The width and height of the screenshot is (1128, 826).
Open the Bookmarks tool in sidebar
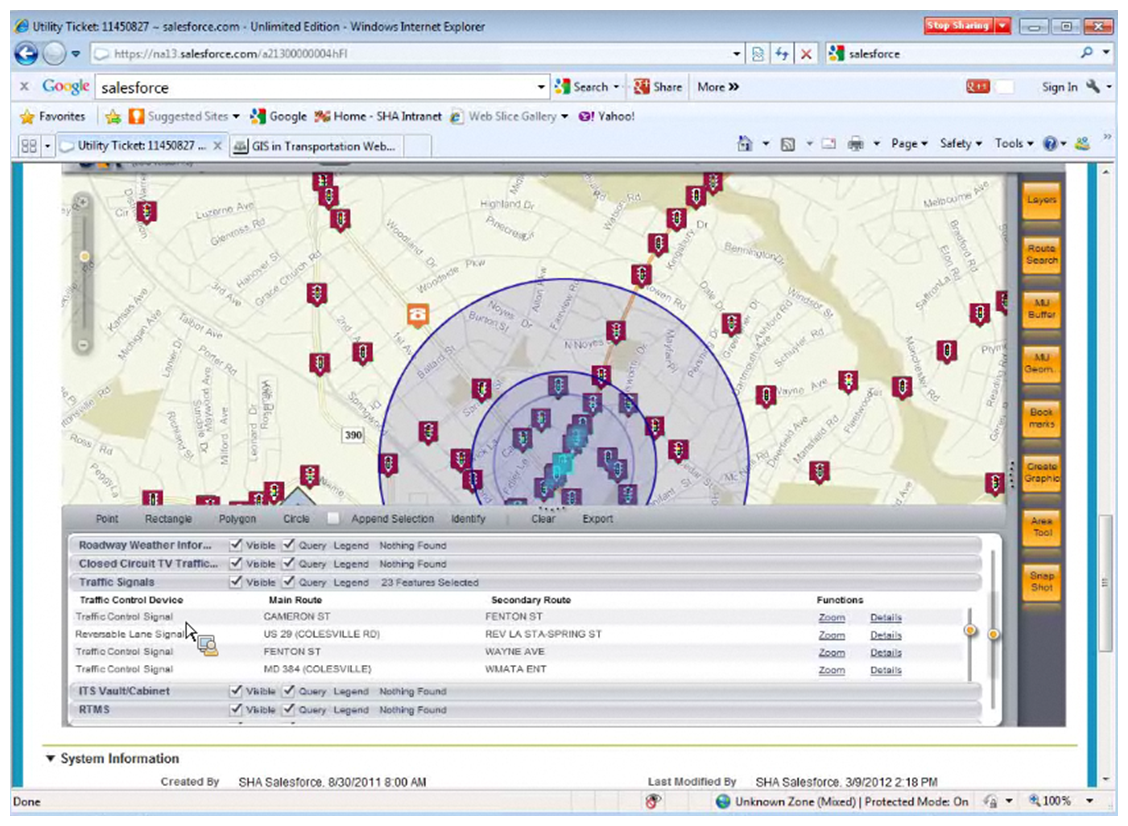click(x=1041, y=418)
